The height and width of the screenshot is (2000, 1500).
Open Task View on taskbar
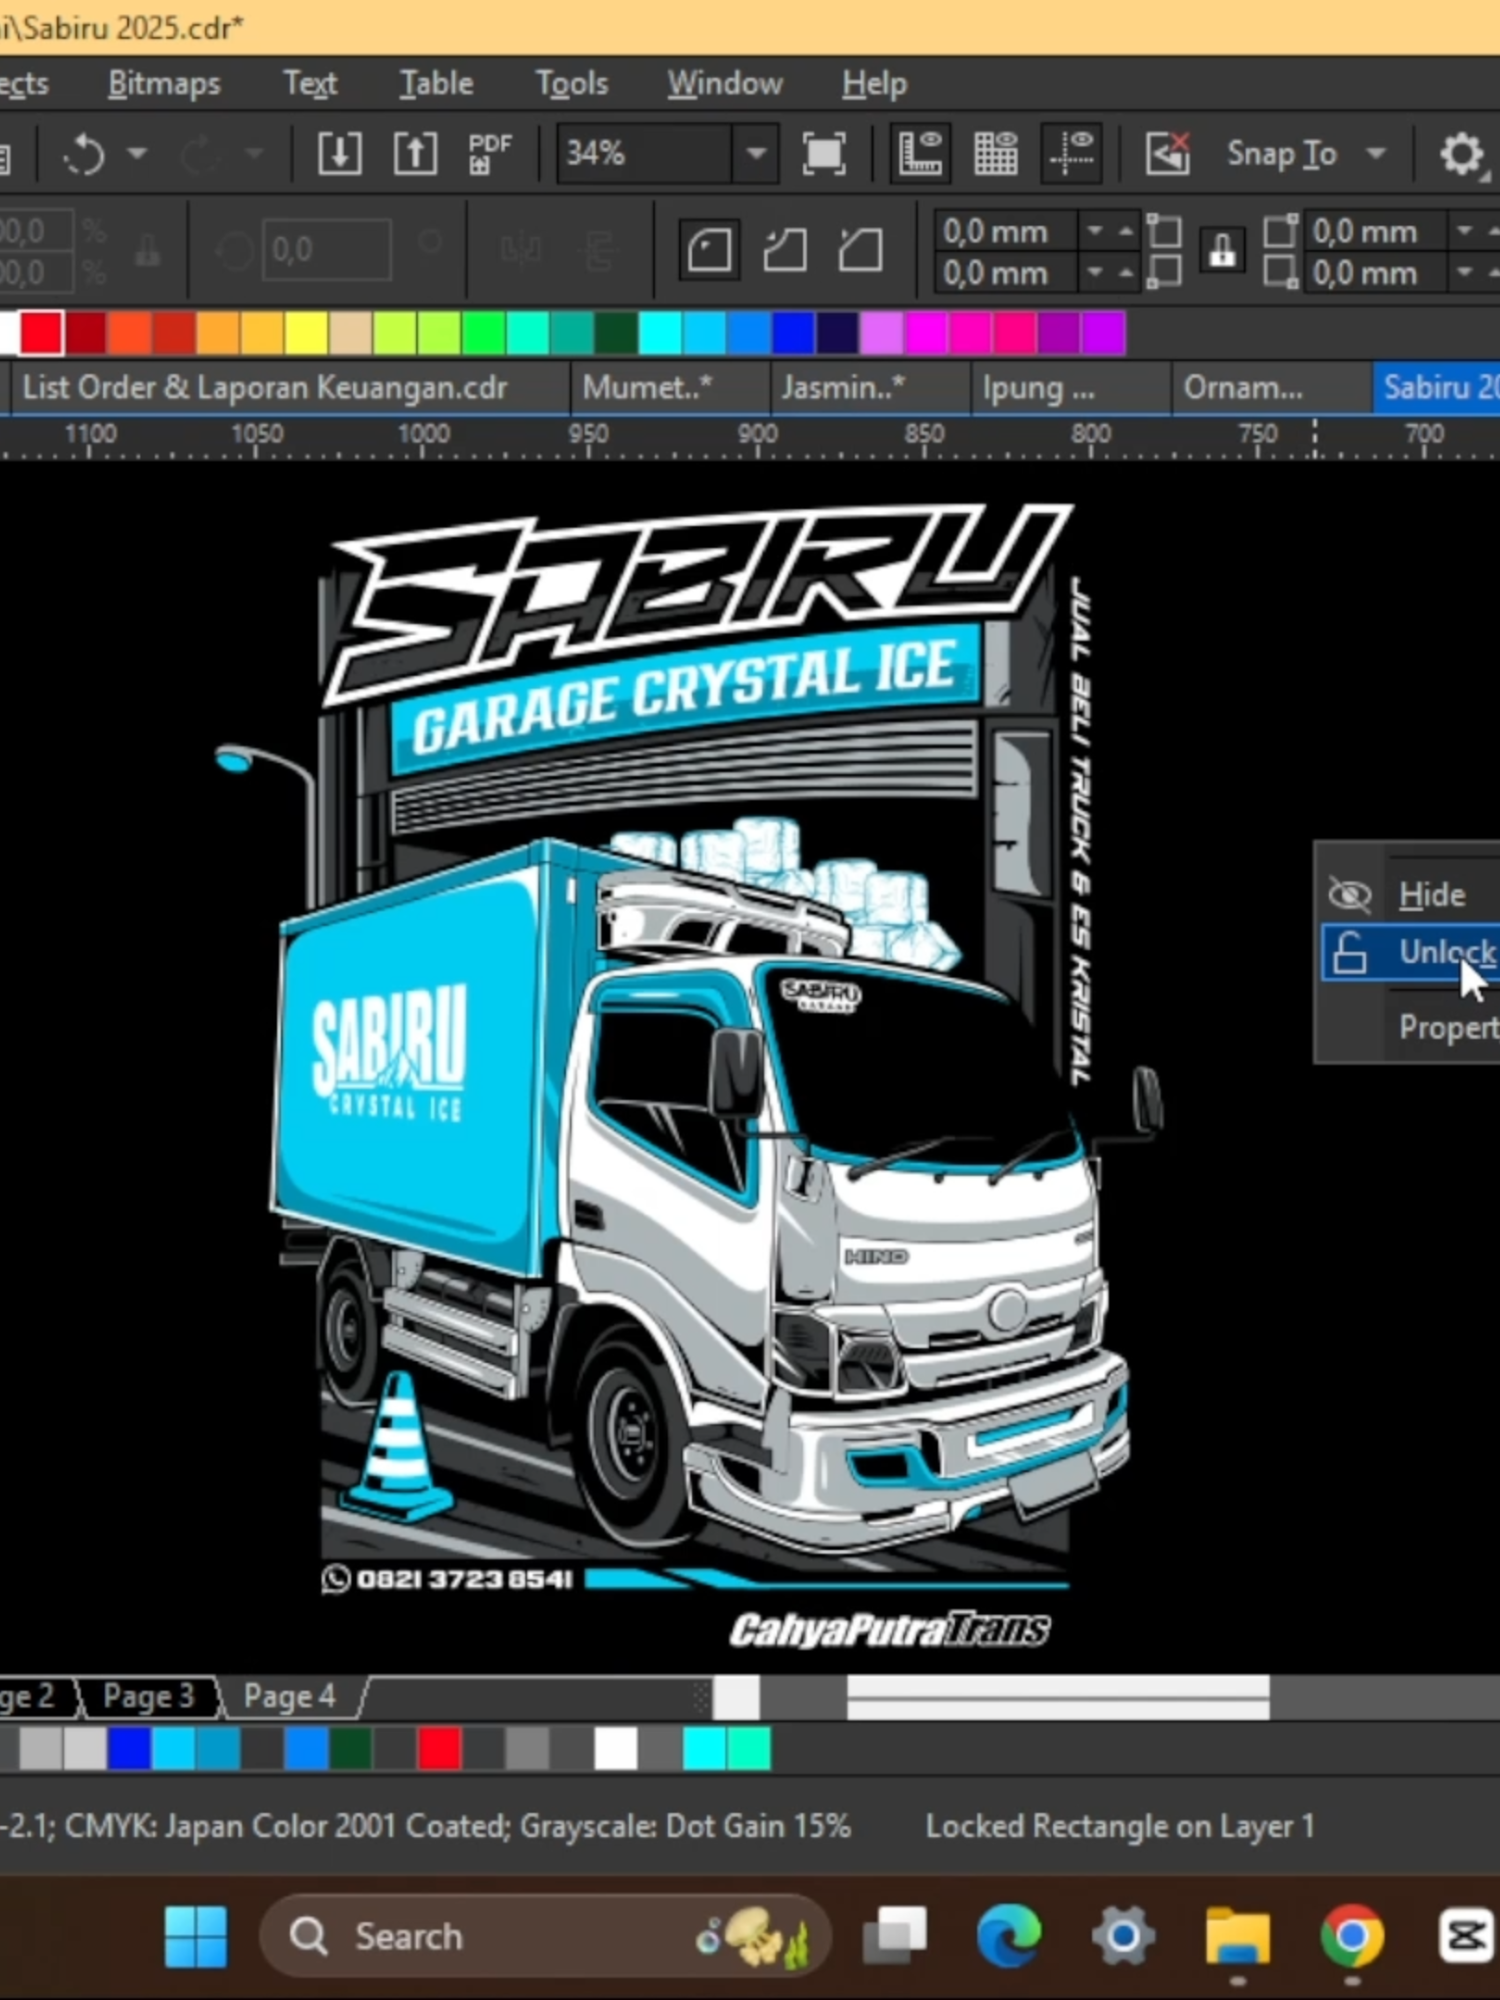click(895, 1937)
